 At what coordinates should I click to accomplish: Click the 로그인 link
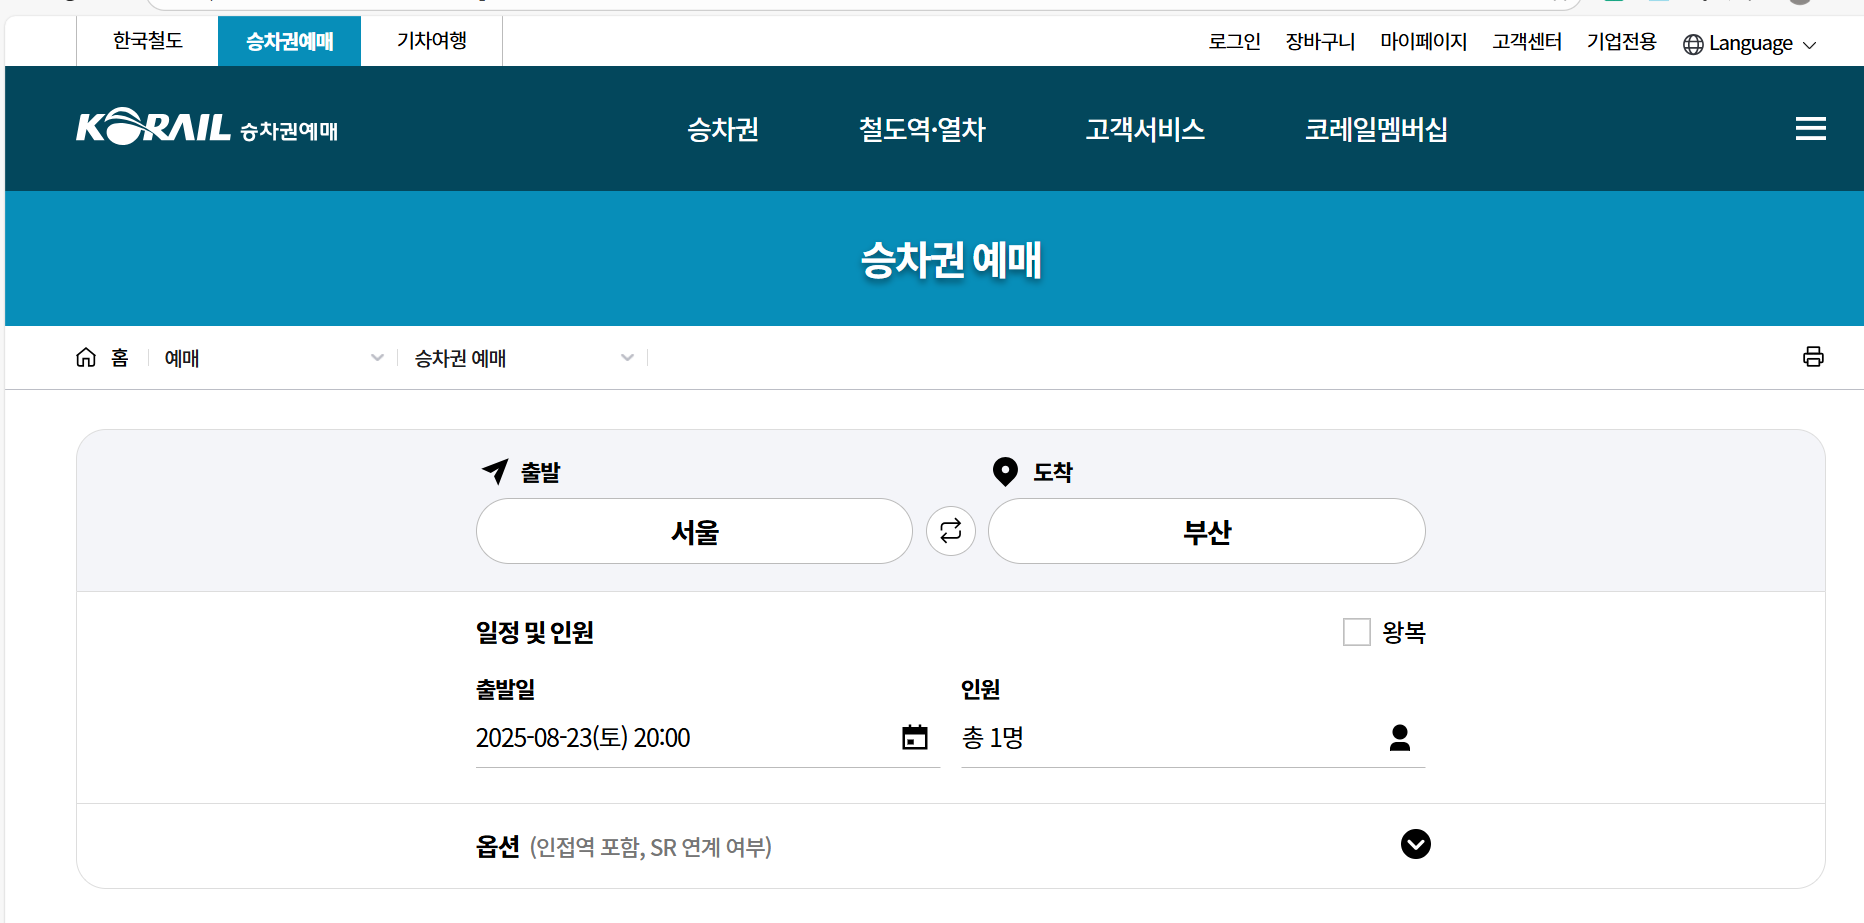[x=1234, y=42]
